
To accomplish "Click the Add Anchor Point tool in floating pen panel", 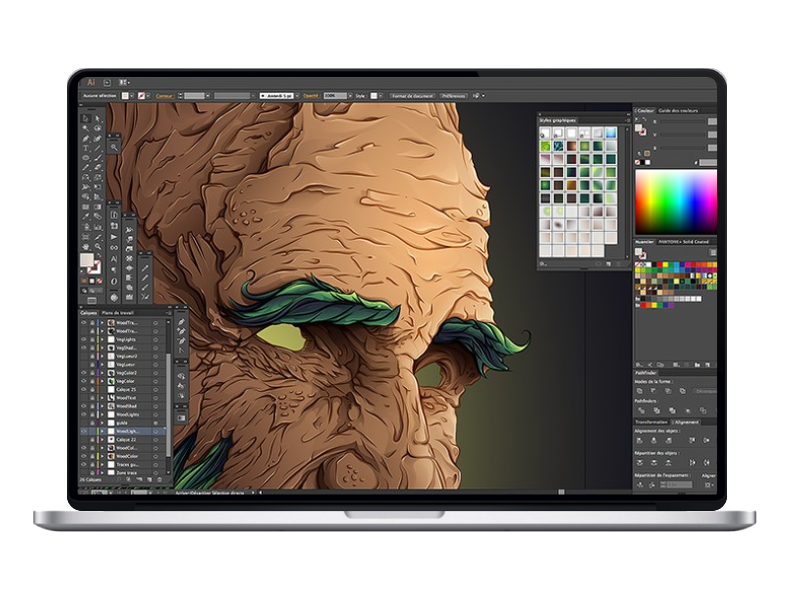I will tap(181, 331).
